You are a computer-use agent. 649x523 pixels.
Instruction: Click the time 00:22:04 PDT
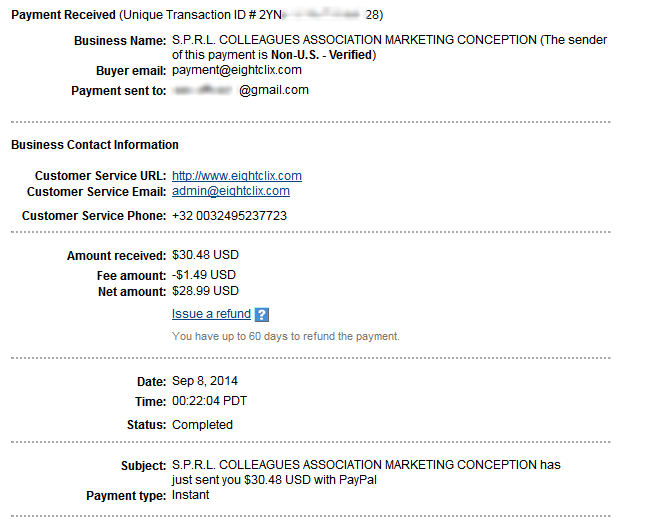pos(209,401)
